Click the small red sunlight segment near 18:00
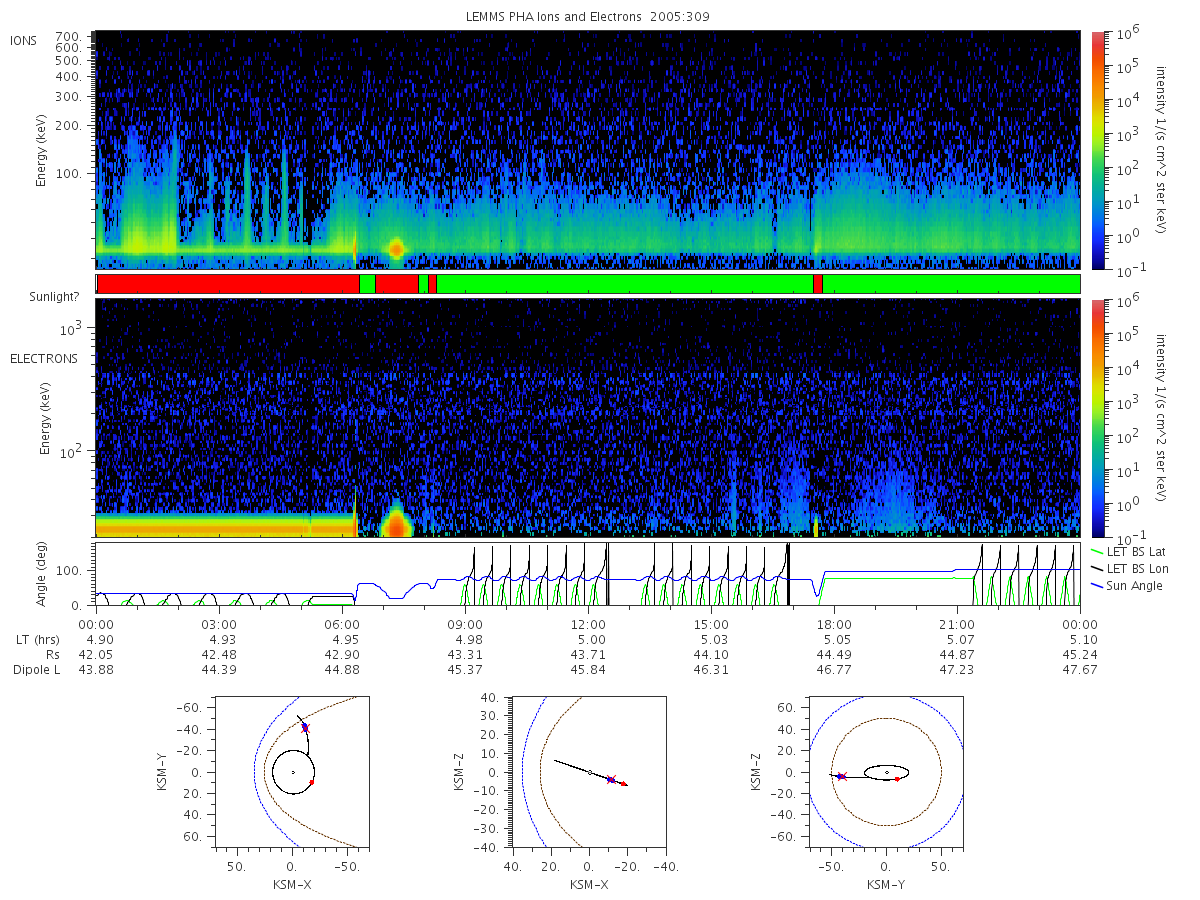 [x=818, y=284]
